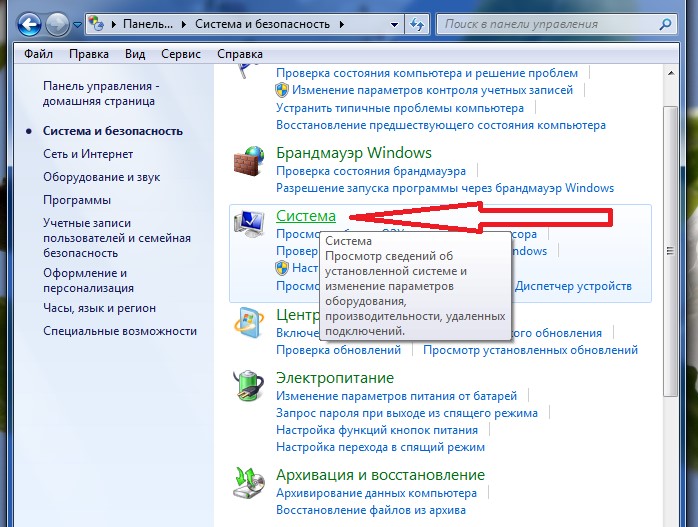Go to Панель управления домашняя страница
Viewport: 698px width, 527px height.
pyautogui.click(x=101, y=93)
